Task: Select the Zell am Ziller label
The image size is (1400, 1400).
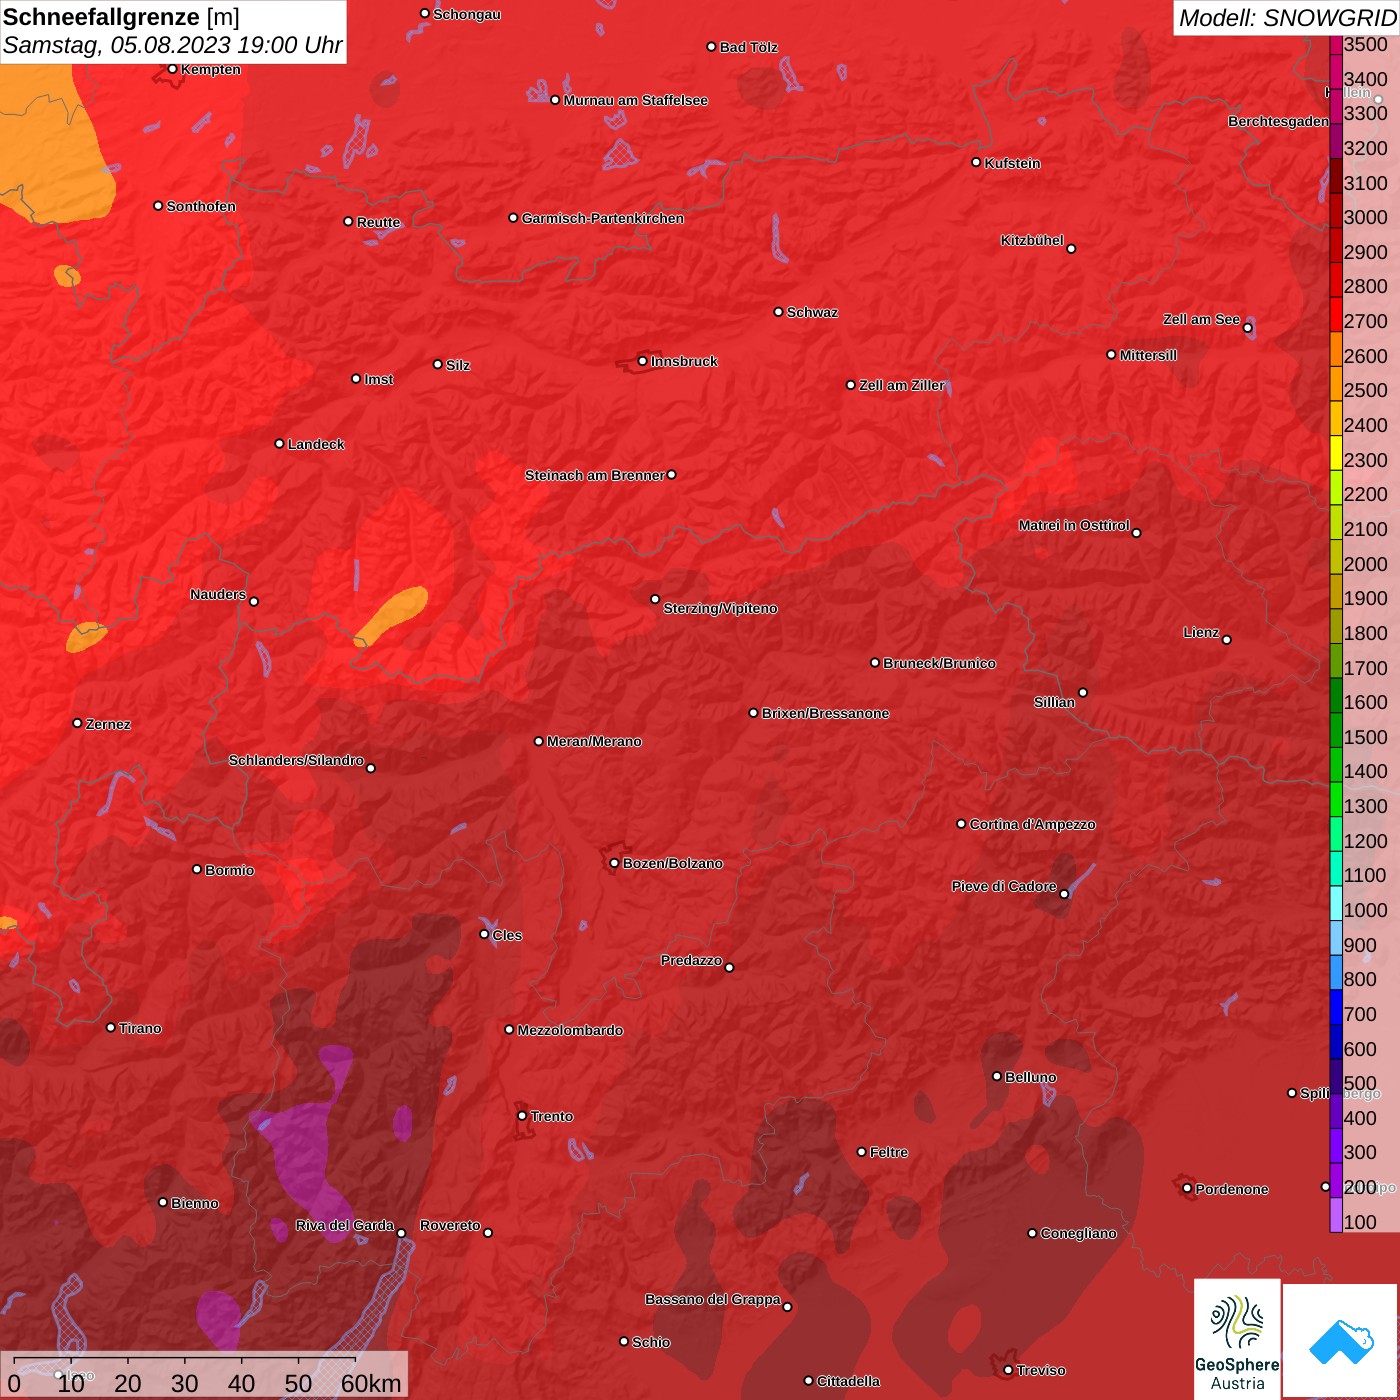Action: 901,385
